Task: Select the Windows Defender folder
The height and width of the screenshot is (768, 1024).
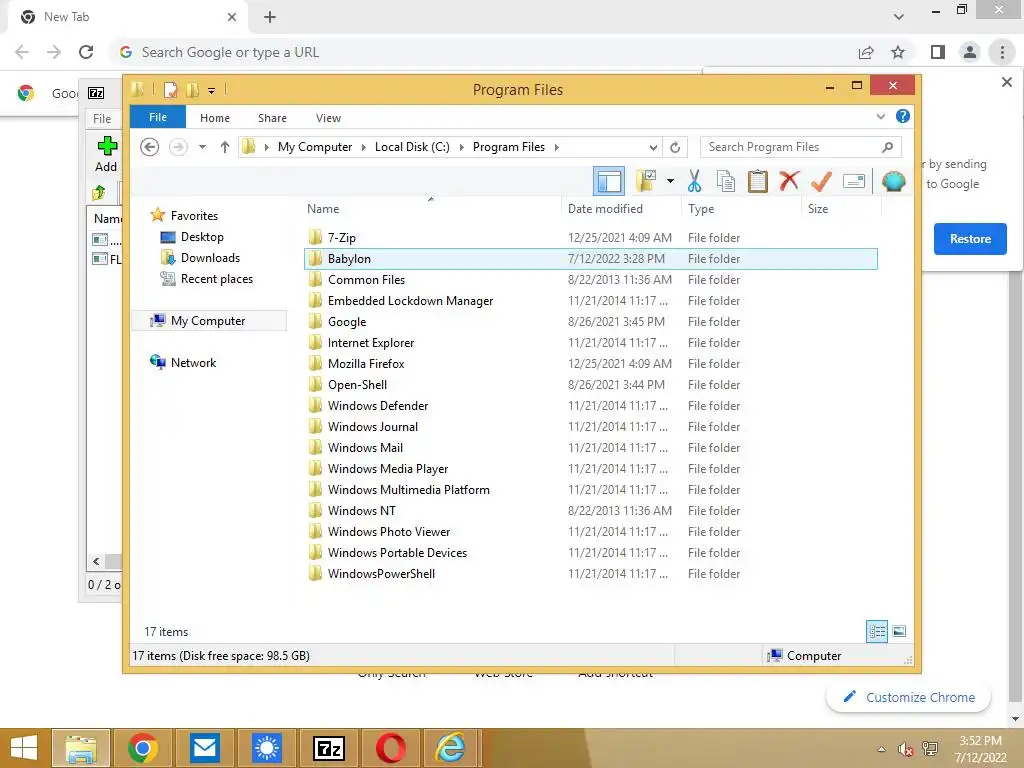Action: pos(591,406)
